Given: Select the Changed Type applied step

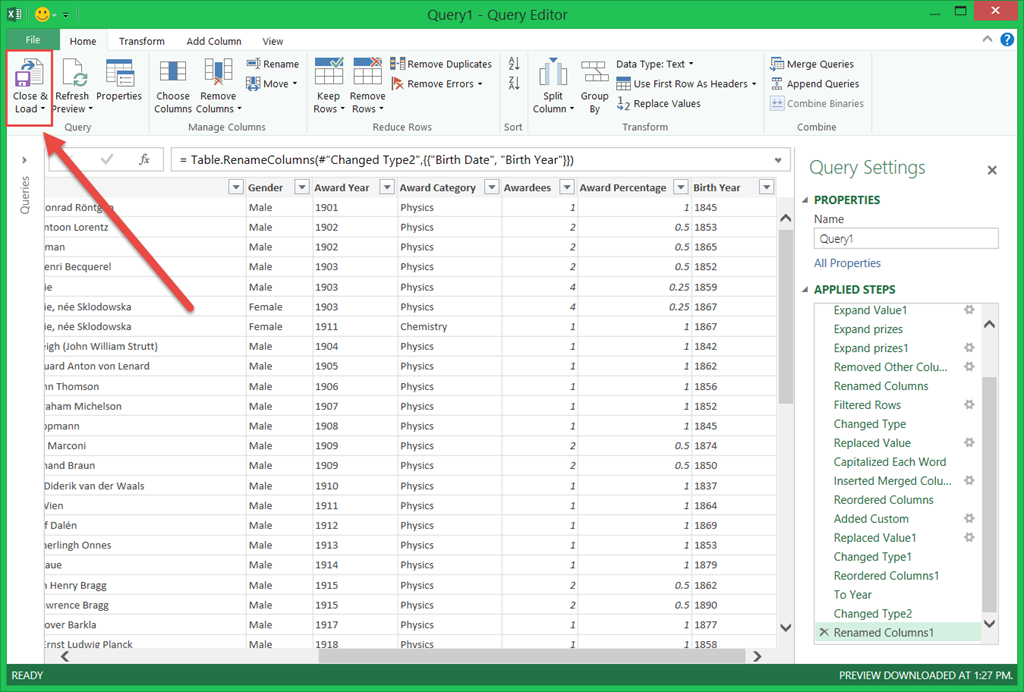Looking at the screenshot, I should pos(869,424).
